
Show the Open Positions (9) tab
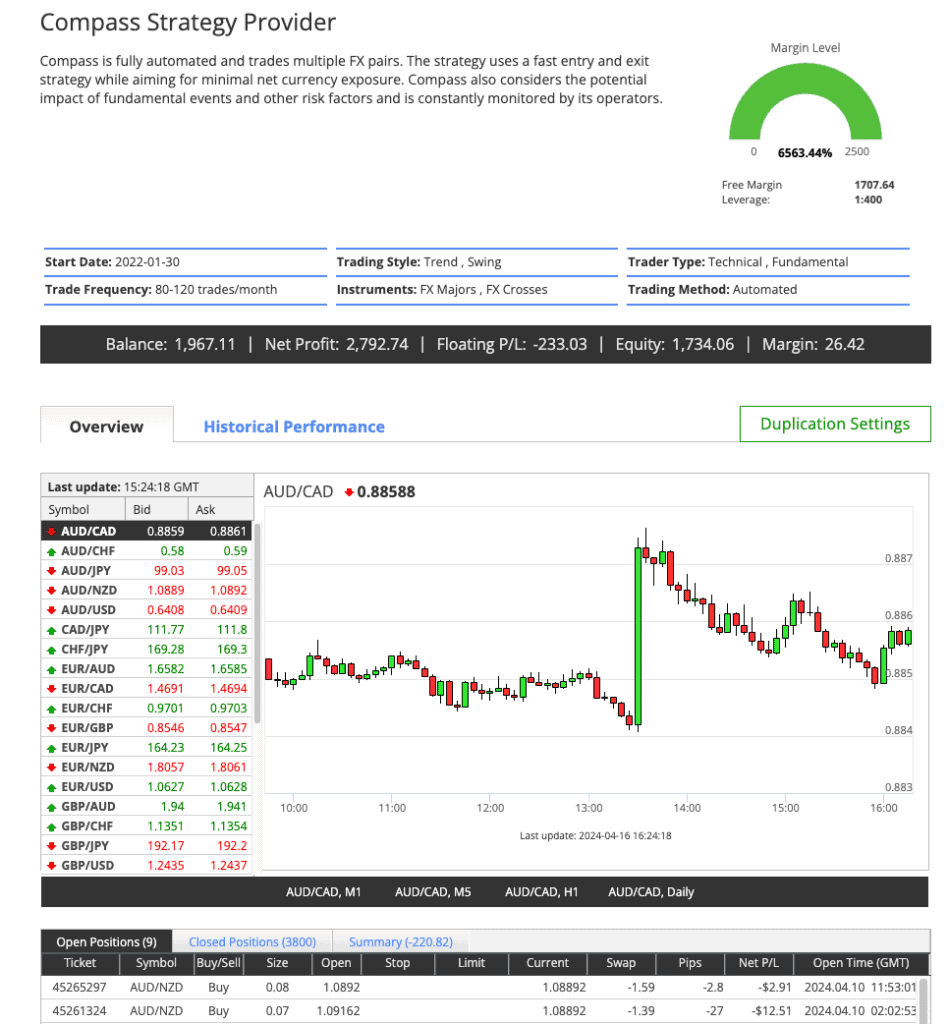[106, 942]
